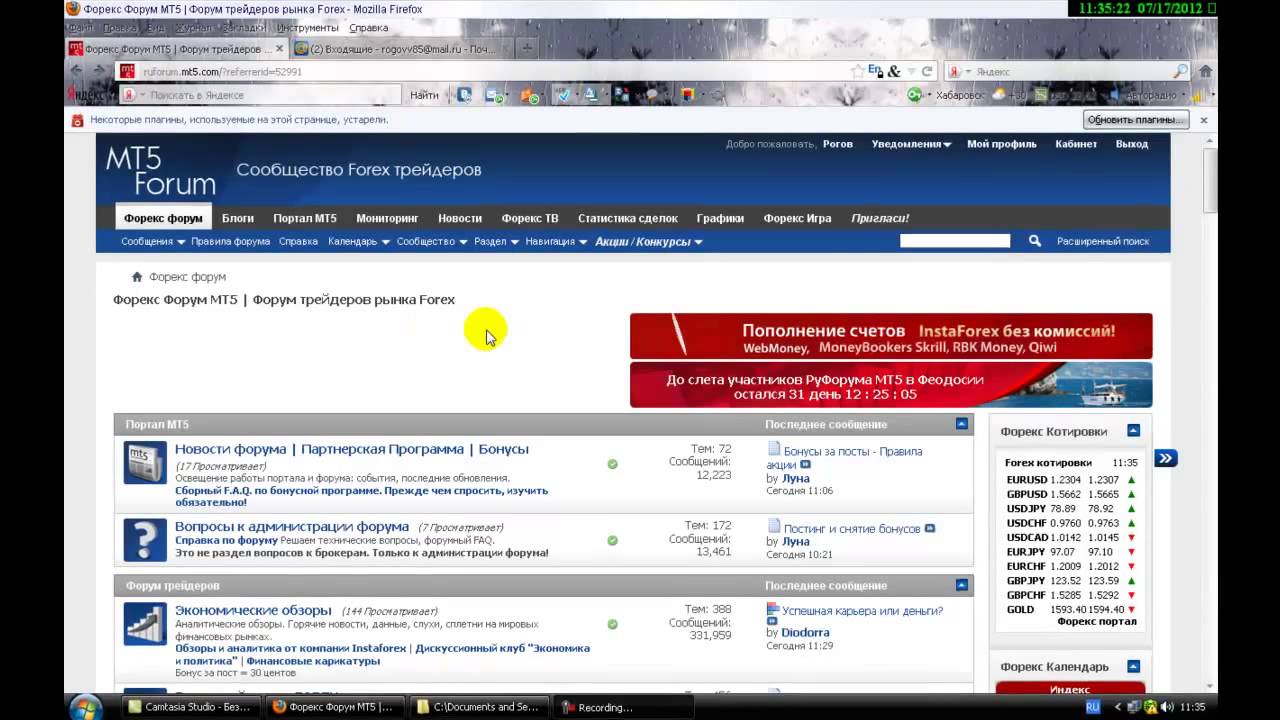Open the Форекс ТВ tab
Viewport: 1280px width, 720px height.
tap(530, 218)
